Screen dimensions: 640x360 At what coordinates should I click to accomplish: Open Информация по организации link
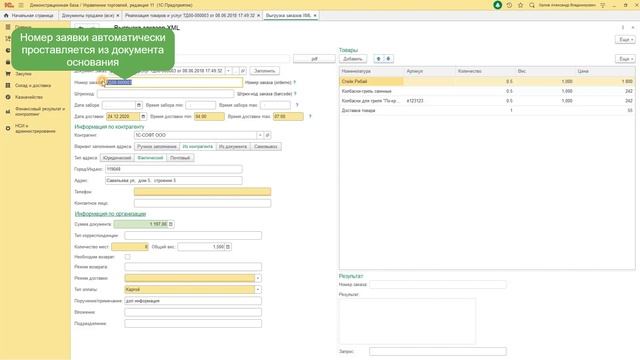coord(110,214)
